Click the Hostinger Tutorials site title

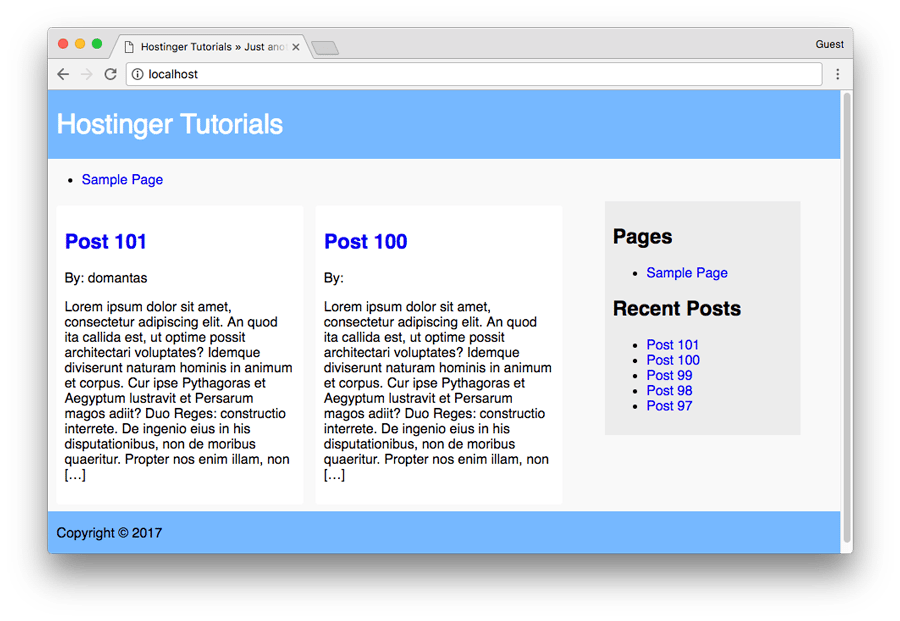click(170, 124)
